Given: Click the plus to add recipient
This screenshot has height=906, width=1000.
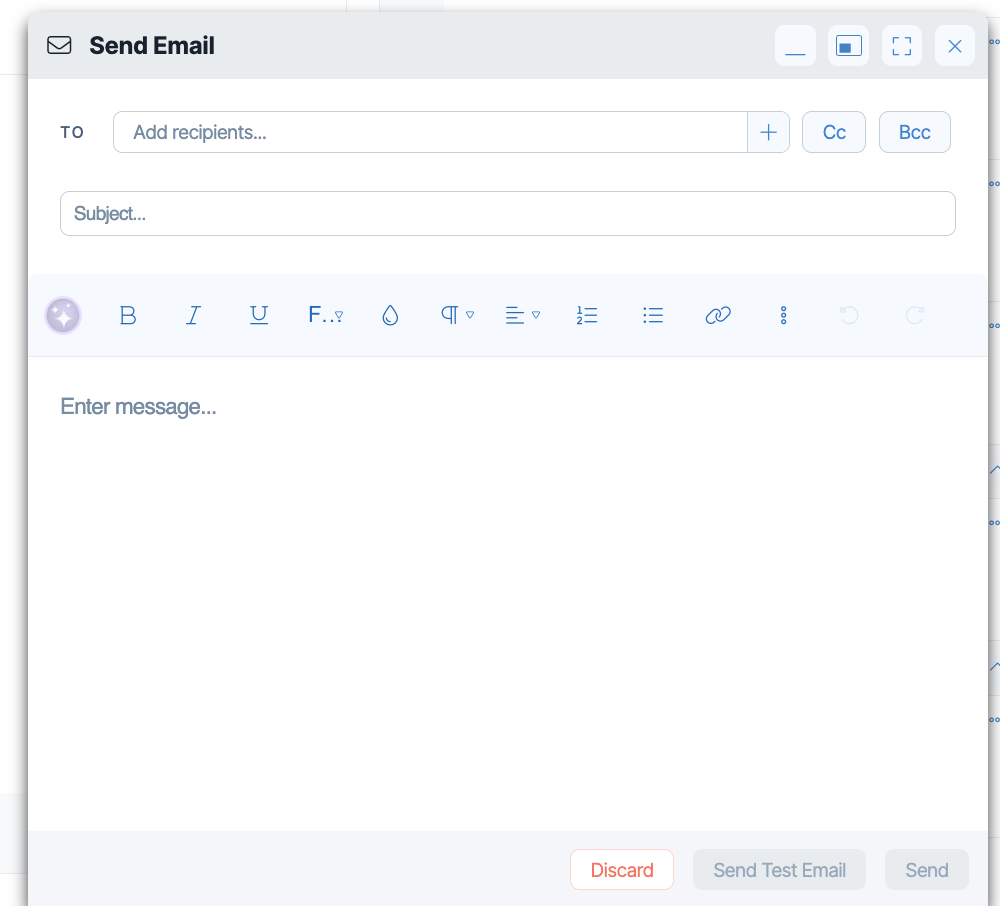Looking at the screenshot, I should pyautogui.click(x=768, y=132).
